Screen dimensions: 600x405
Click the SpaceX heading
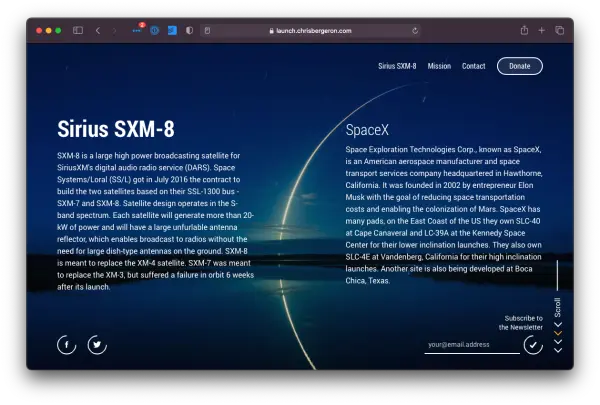pyautogui.click(x=367, y=130)
